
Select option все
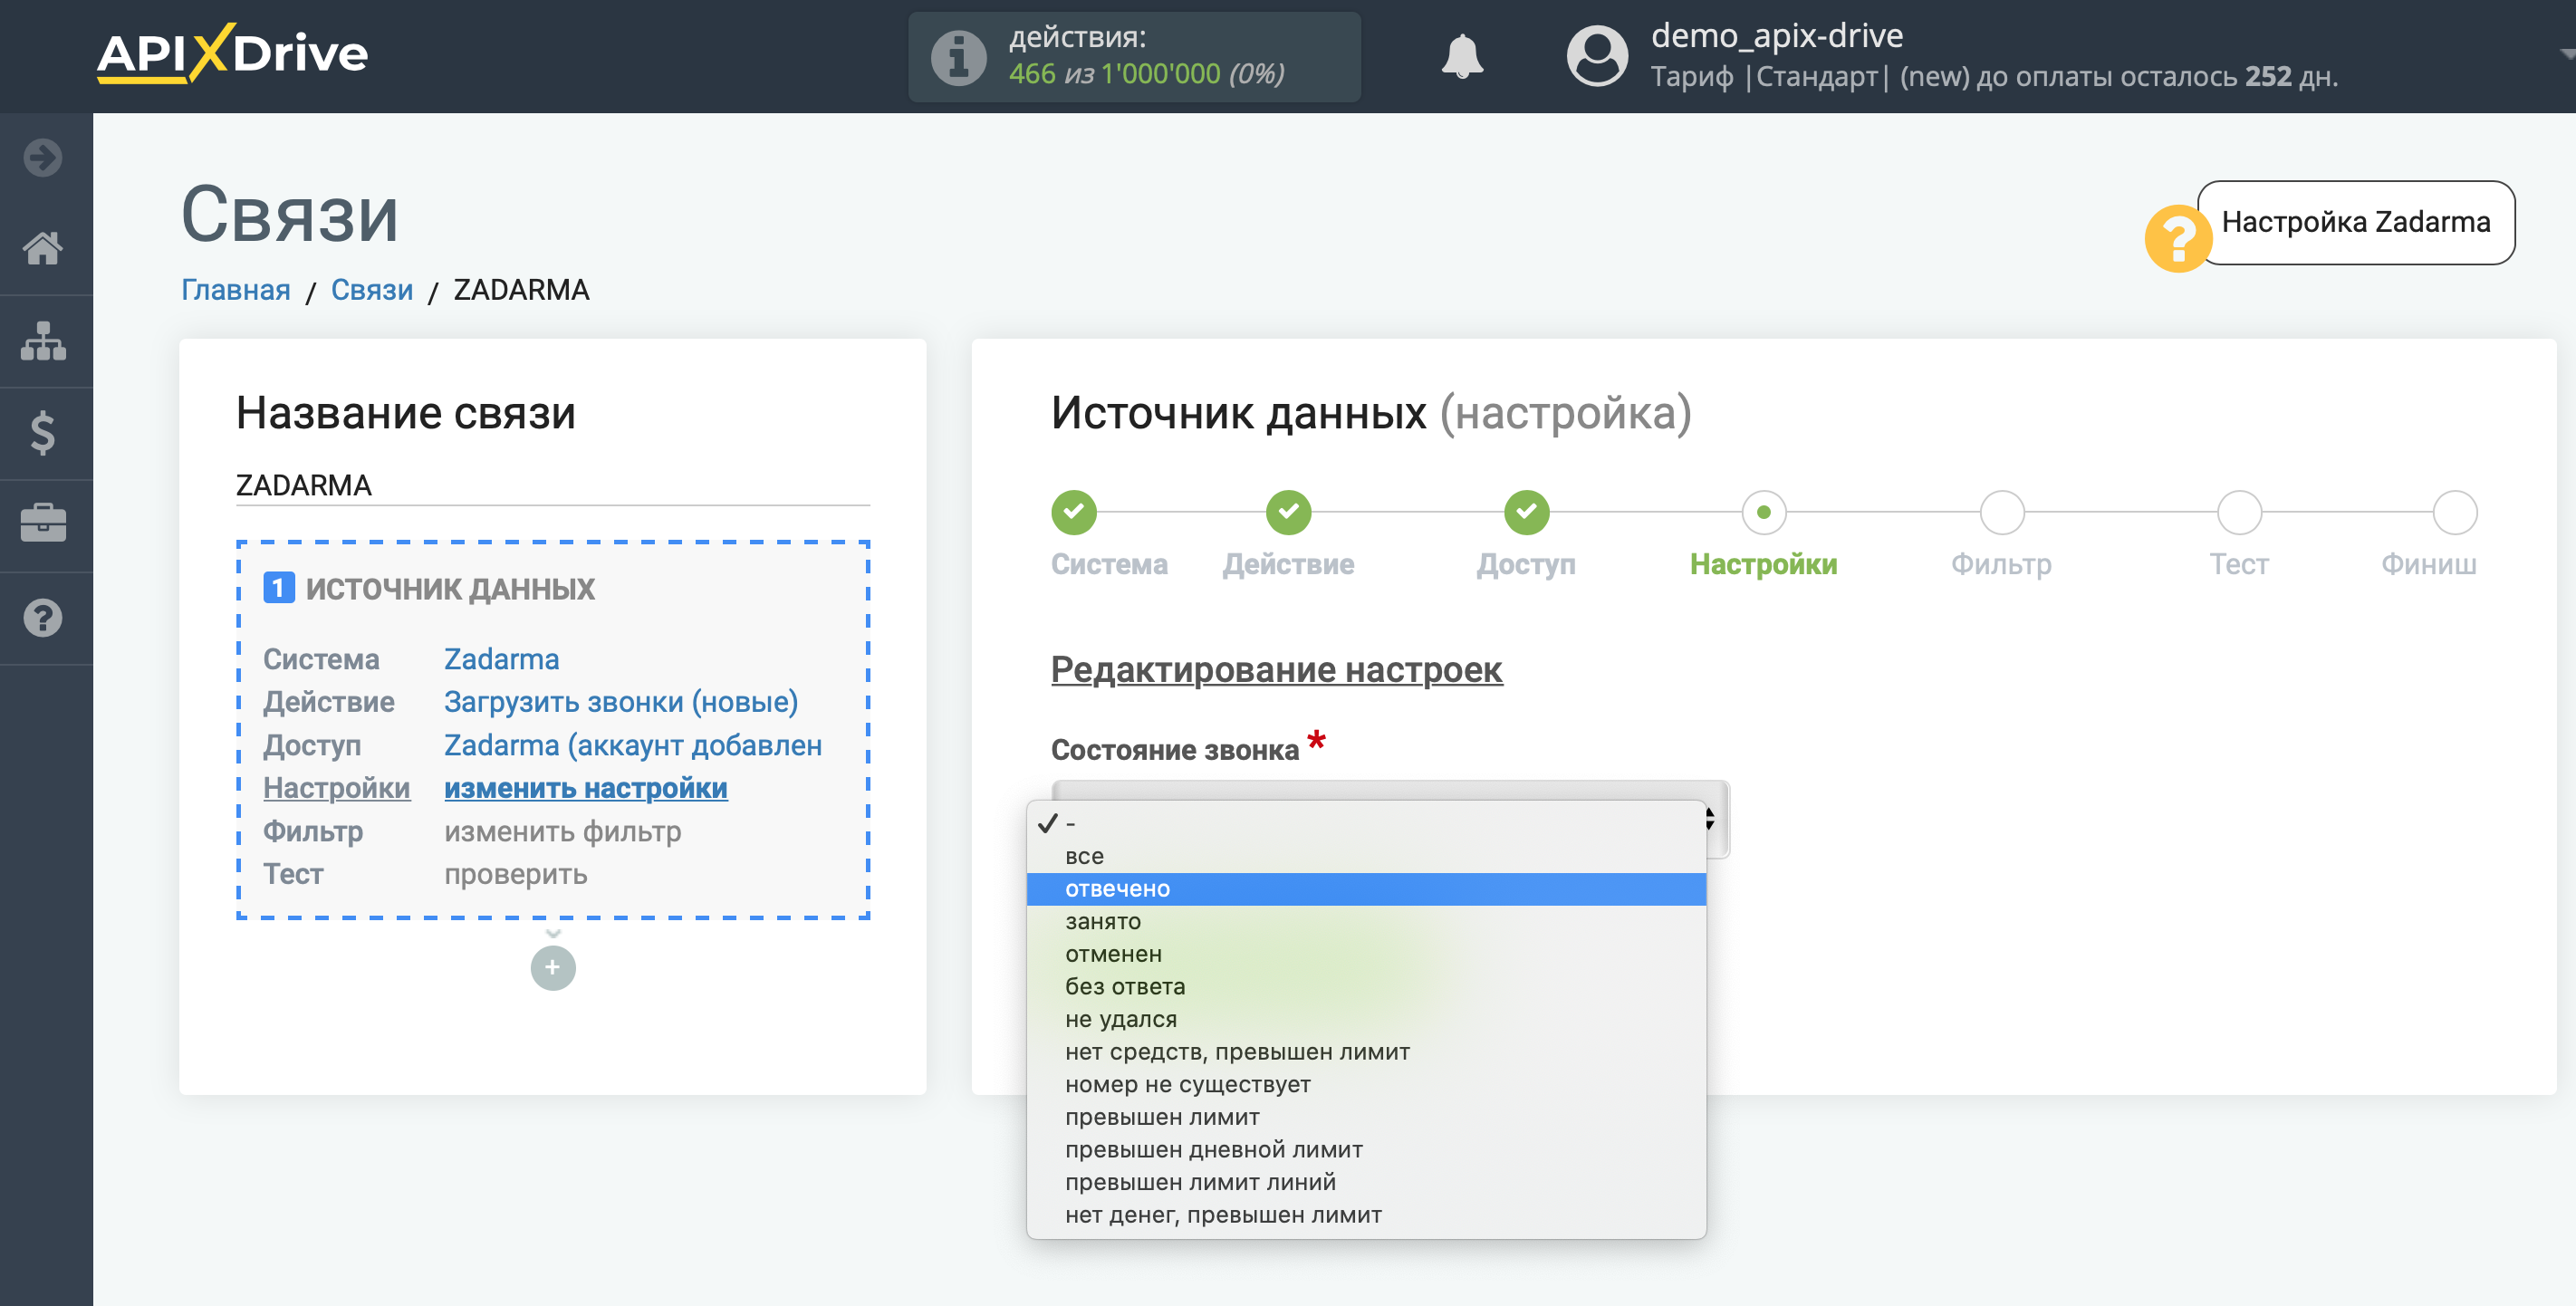click(x=1366, y=856)
